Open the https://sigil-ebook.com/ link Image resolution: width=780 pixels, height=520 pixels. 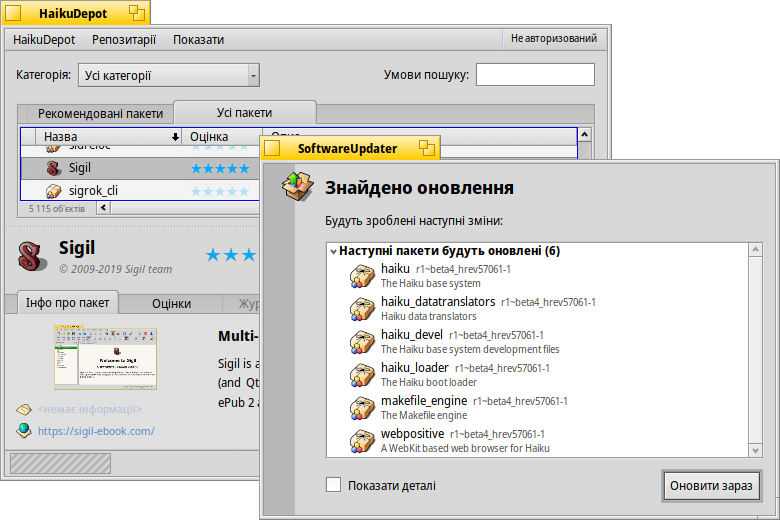(x=96, y=431)
